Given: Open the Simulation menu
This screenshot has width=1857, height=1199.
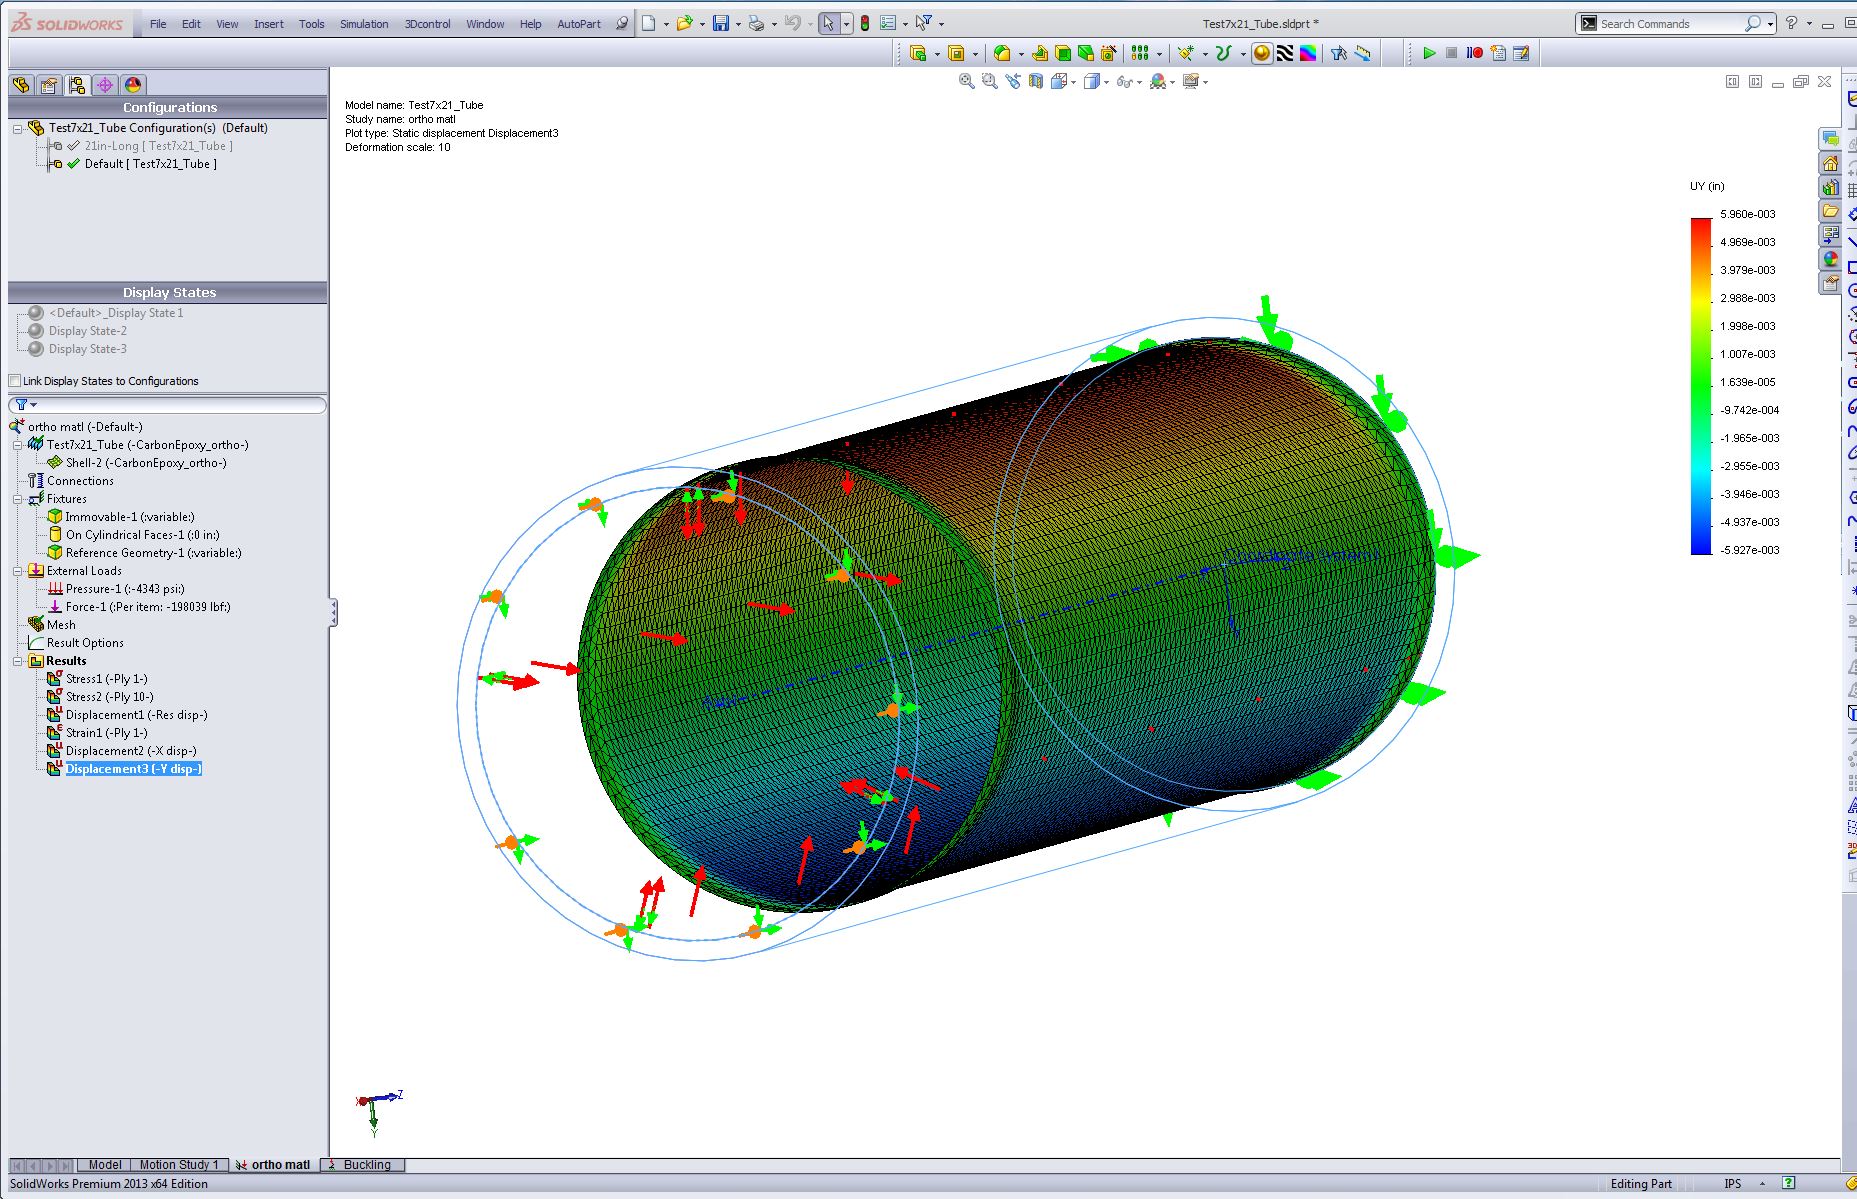Looking at the screenshot, I should pos(364,24).
